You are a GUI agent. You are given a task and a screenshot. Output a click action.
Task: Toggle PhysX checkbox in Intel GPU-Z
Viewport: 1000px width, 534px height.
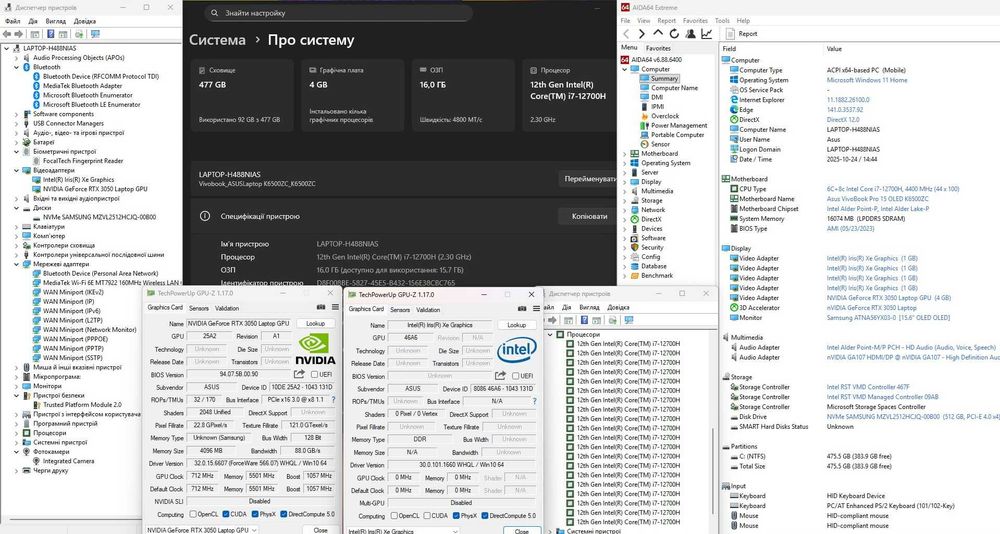[456, 515]
